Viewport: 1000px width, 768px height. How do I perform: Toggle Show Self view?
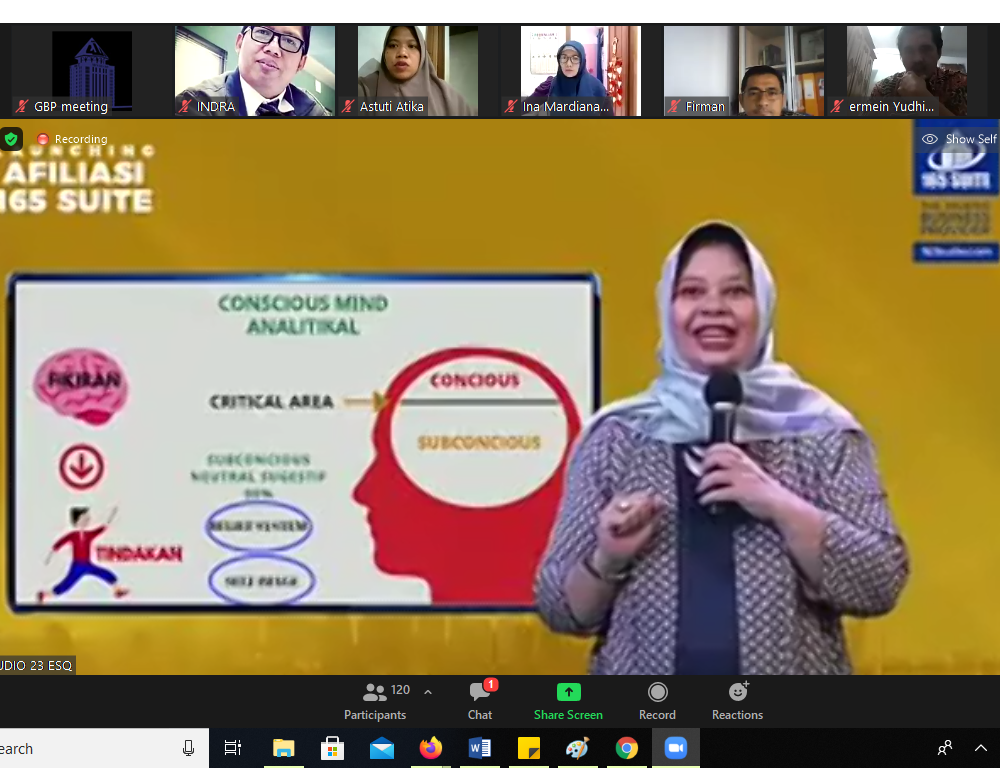[958, 139]
